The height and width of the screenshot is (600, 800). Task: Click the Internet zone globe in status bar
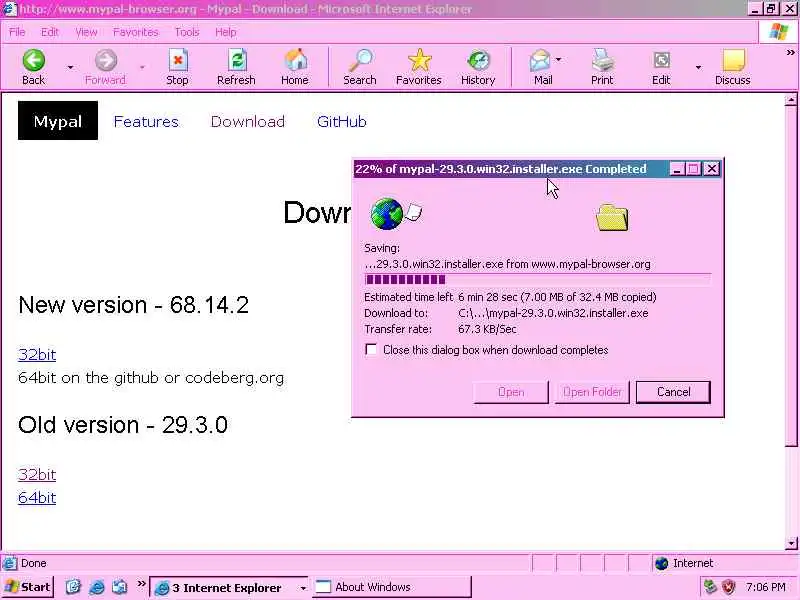[x=661, y=563]
